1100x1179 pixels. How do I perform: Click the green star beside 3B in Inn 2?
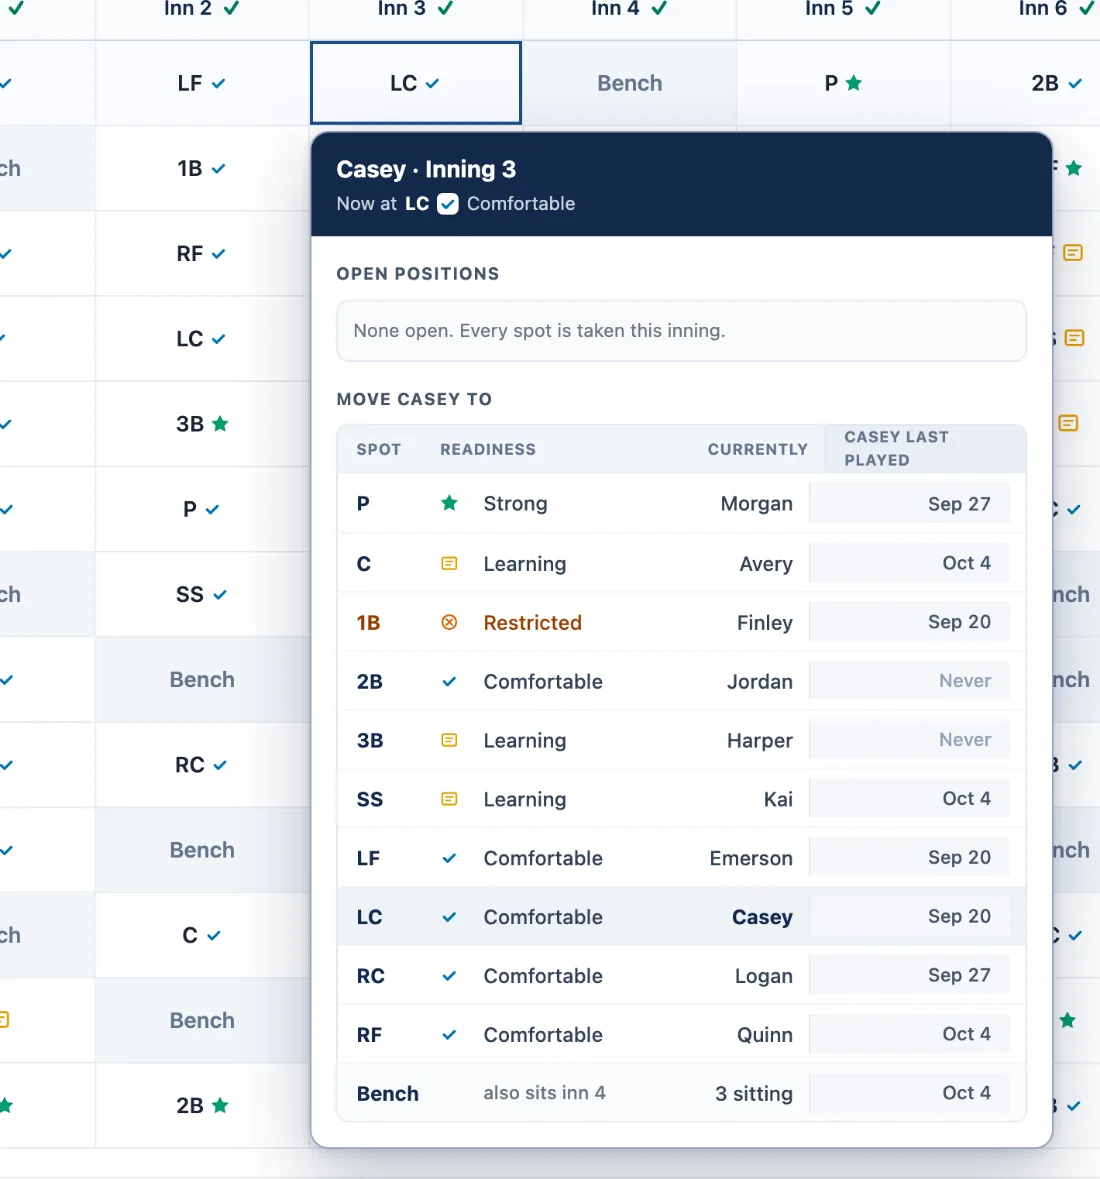pyautogui.click(x=220, y=423)
